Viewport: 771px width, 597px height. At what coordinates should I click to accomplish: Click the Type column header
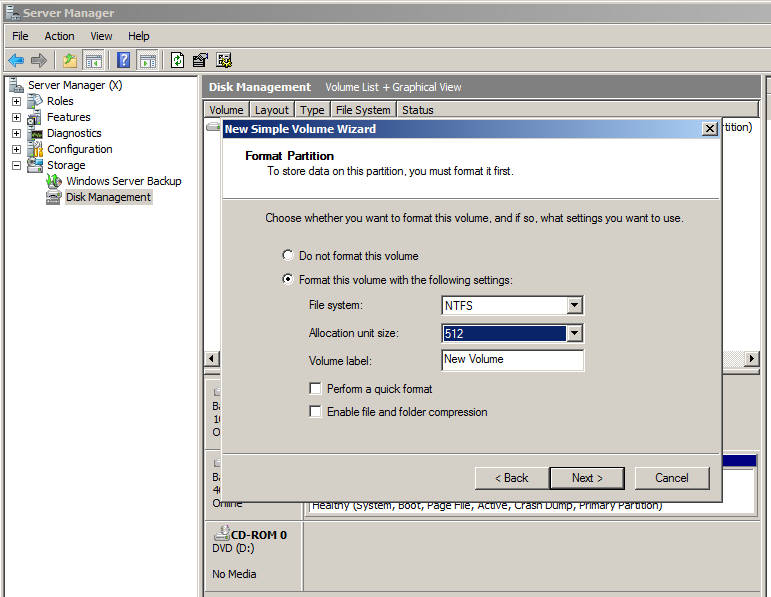tap(312, 110)
